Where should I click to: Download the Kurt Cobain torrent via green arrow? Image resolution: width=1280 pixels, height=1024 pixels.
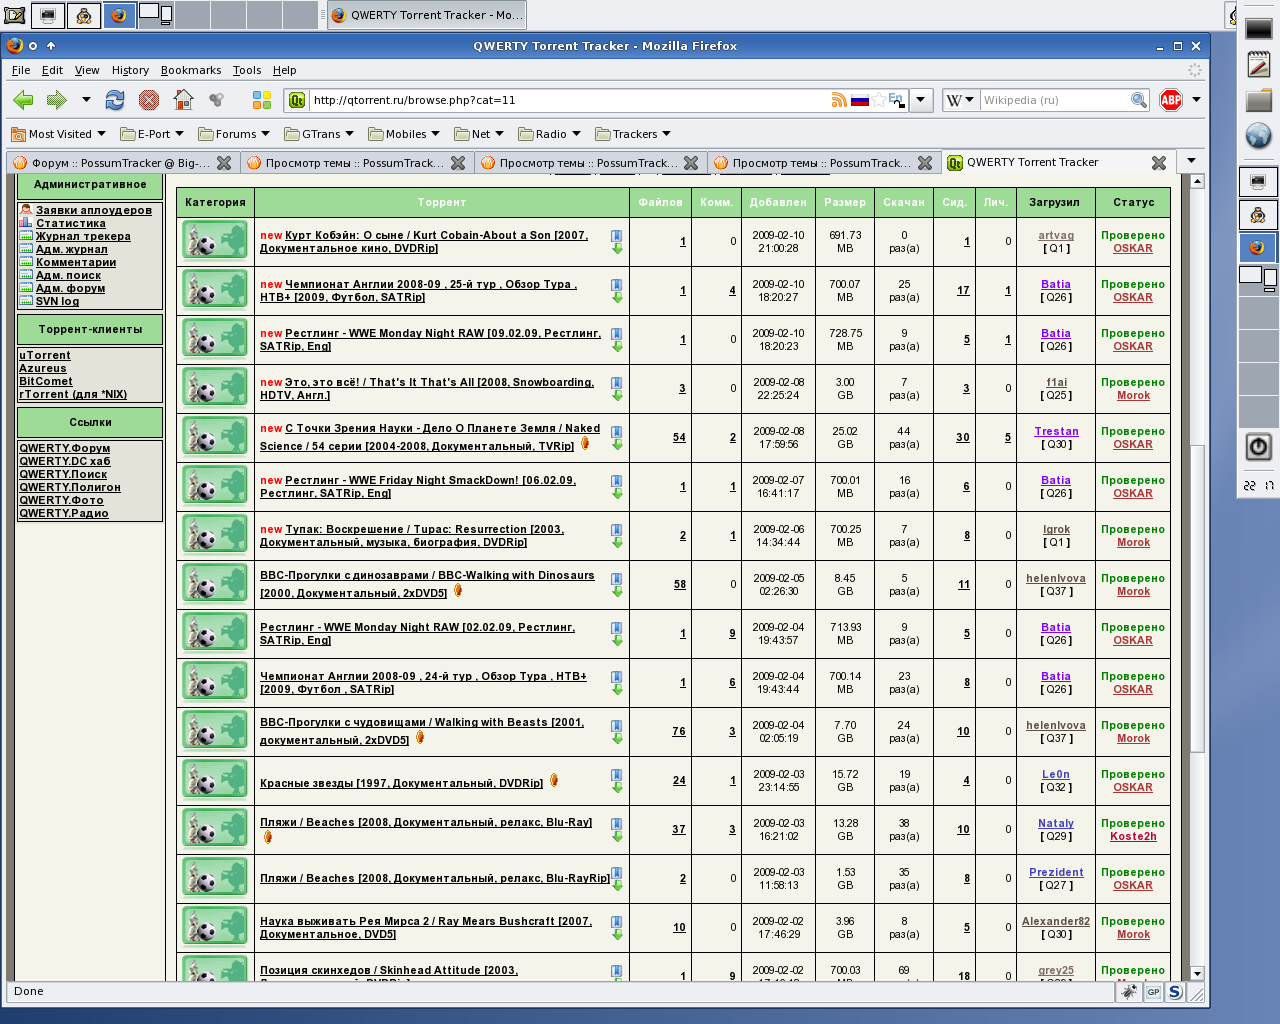(x=617, y=249)
